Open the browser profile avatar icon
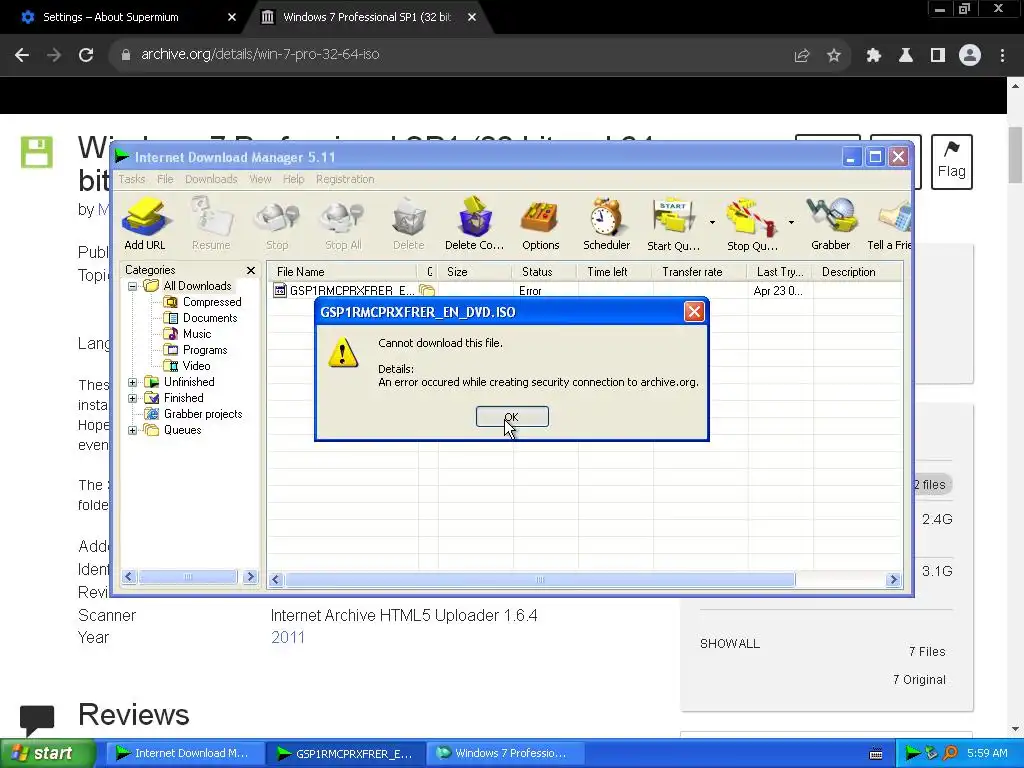Screen dimensions: 1024x768 click(970, 55)
